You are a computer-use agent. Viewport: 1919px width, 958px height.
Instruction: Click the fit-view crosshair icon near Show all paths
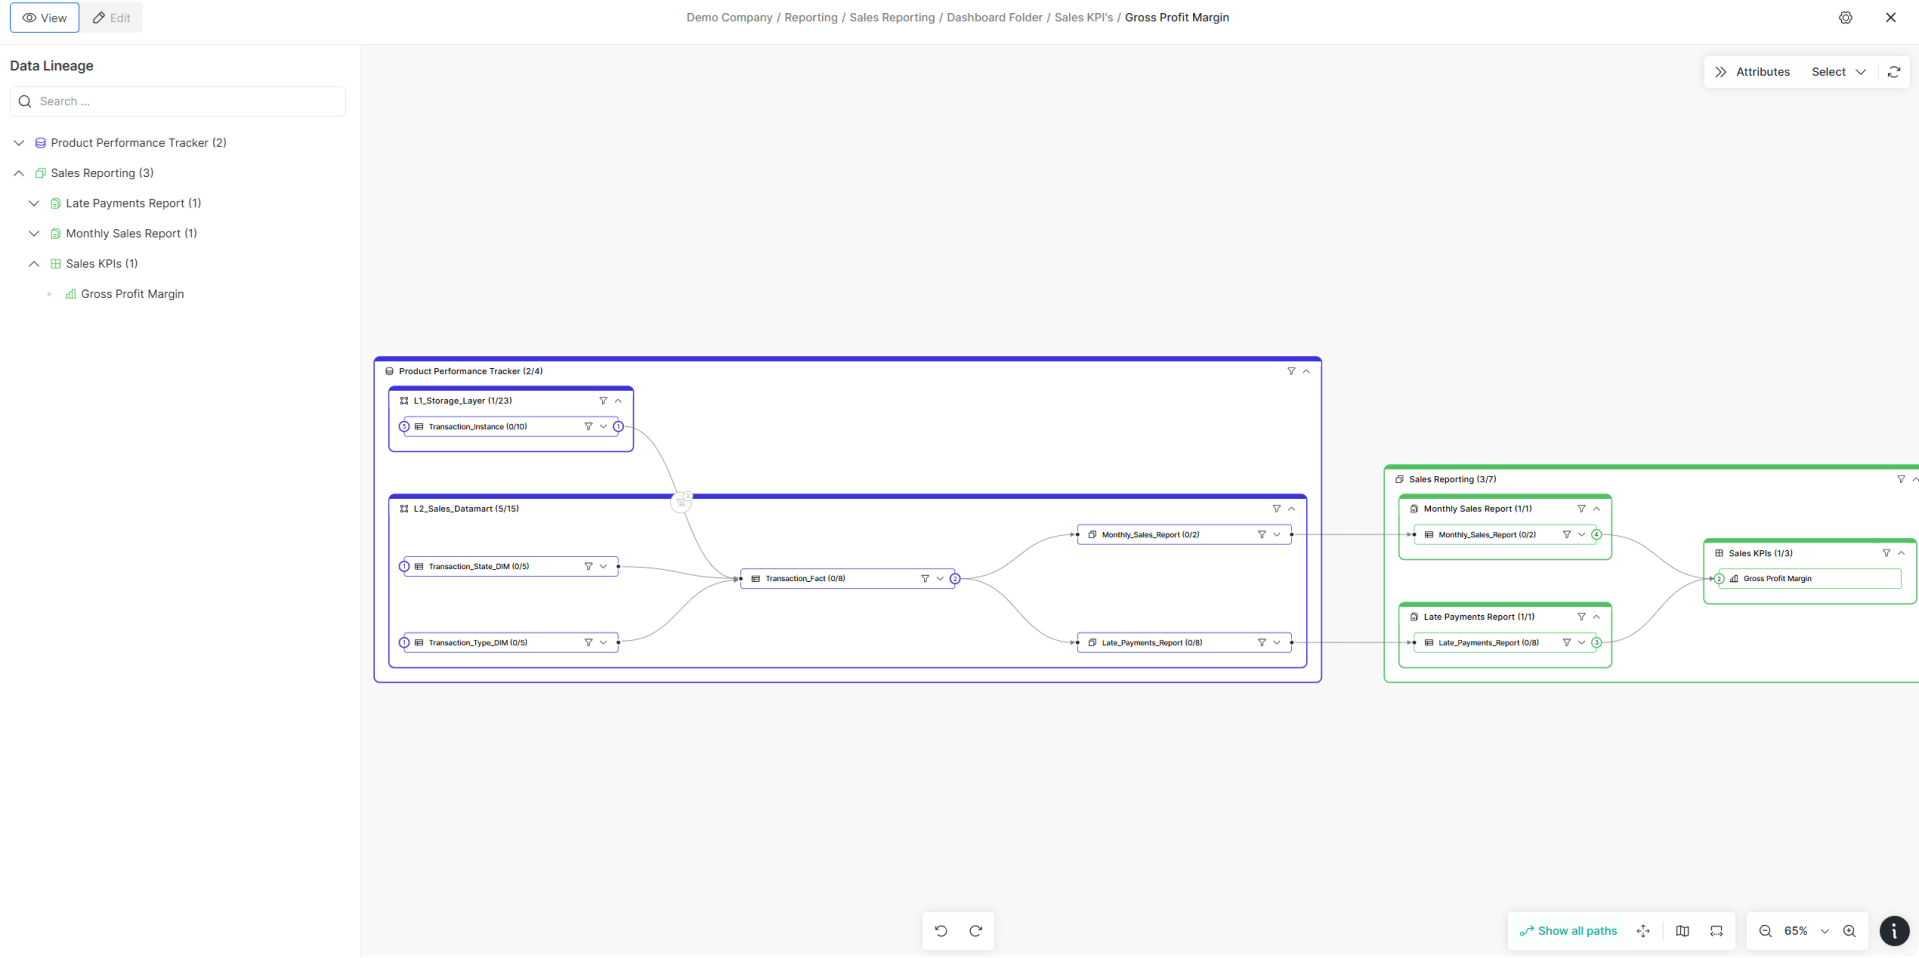[1644, 931]
